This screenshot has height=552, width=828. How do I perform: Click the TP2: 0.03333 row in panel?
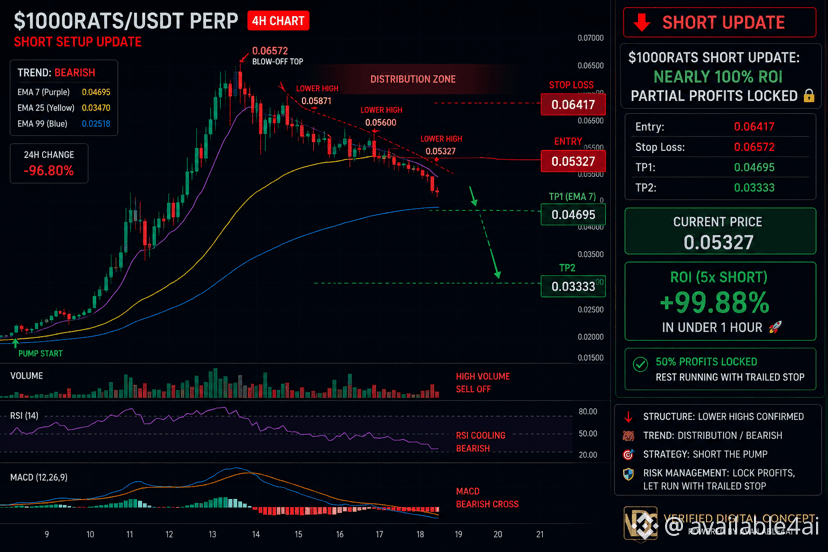(721, 188)
